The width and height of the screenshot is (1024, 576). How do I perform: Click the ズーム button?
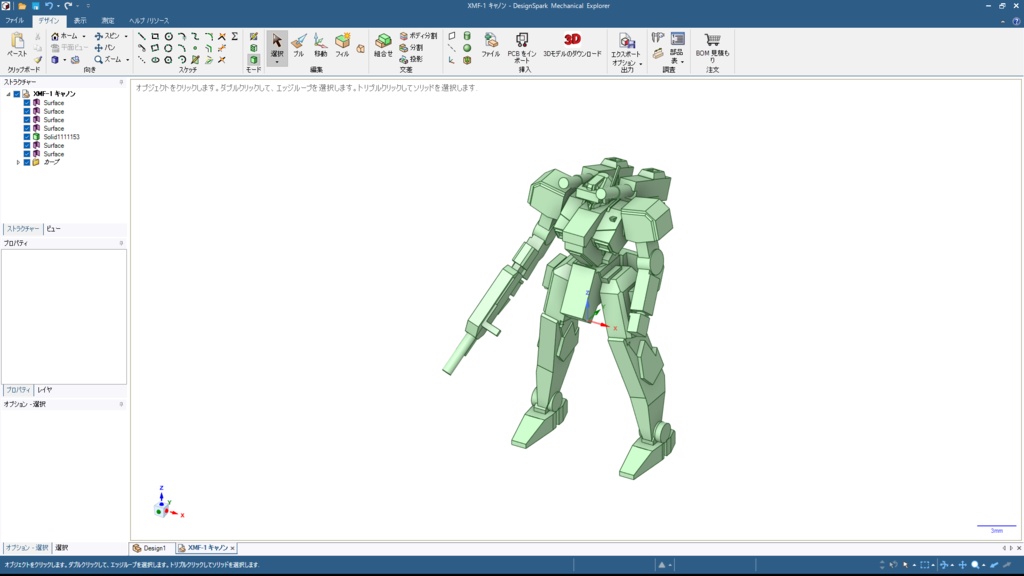click(108, 59)
